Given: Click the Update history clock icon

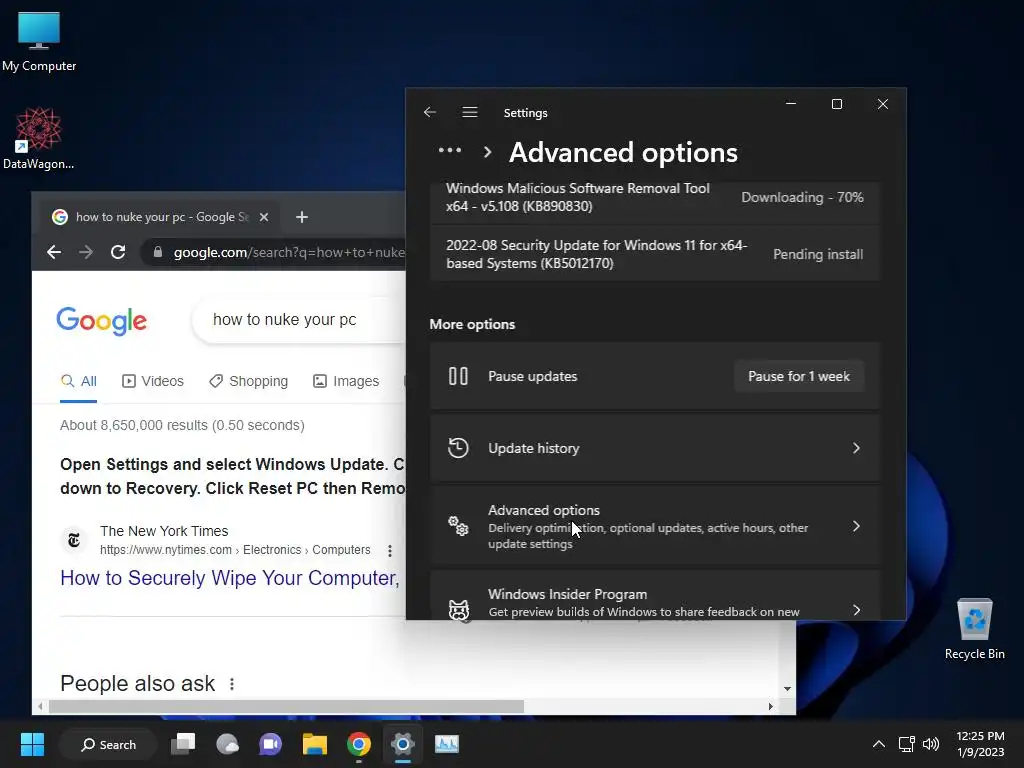Looking at the screenshot, I should click(x=458, y=448).
